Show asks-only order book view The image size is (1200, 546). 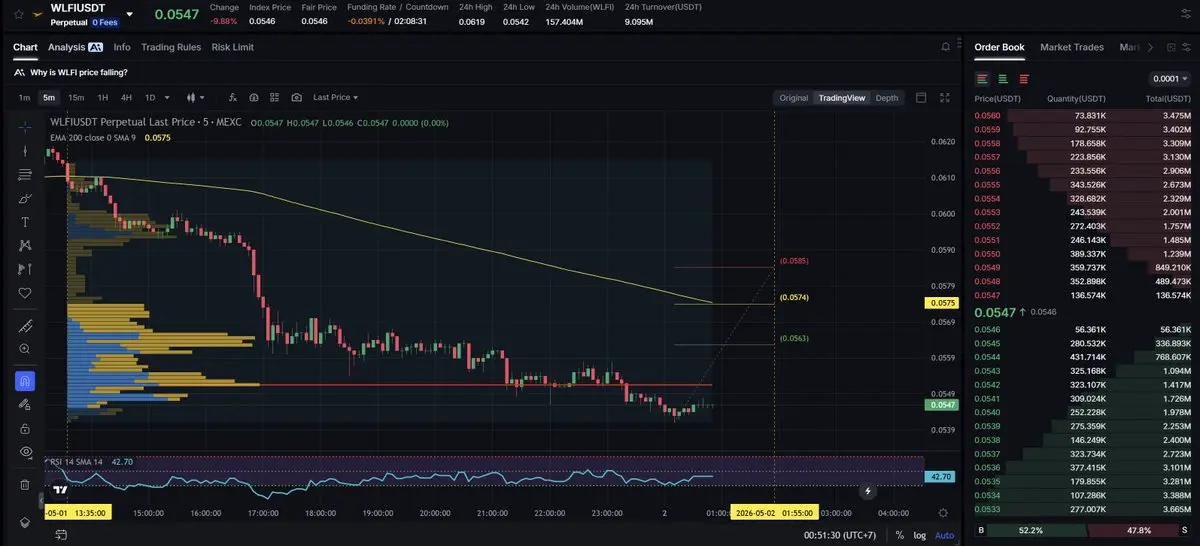pyautogui.click(x=1024, y=78)
